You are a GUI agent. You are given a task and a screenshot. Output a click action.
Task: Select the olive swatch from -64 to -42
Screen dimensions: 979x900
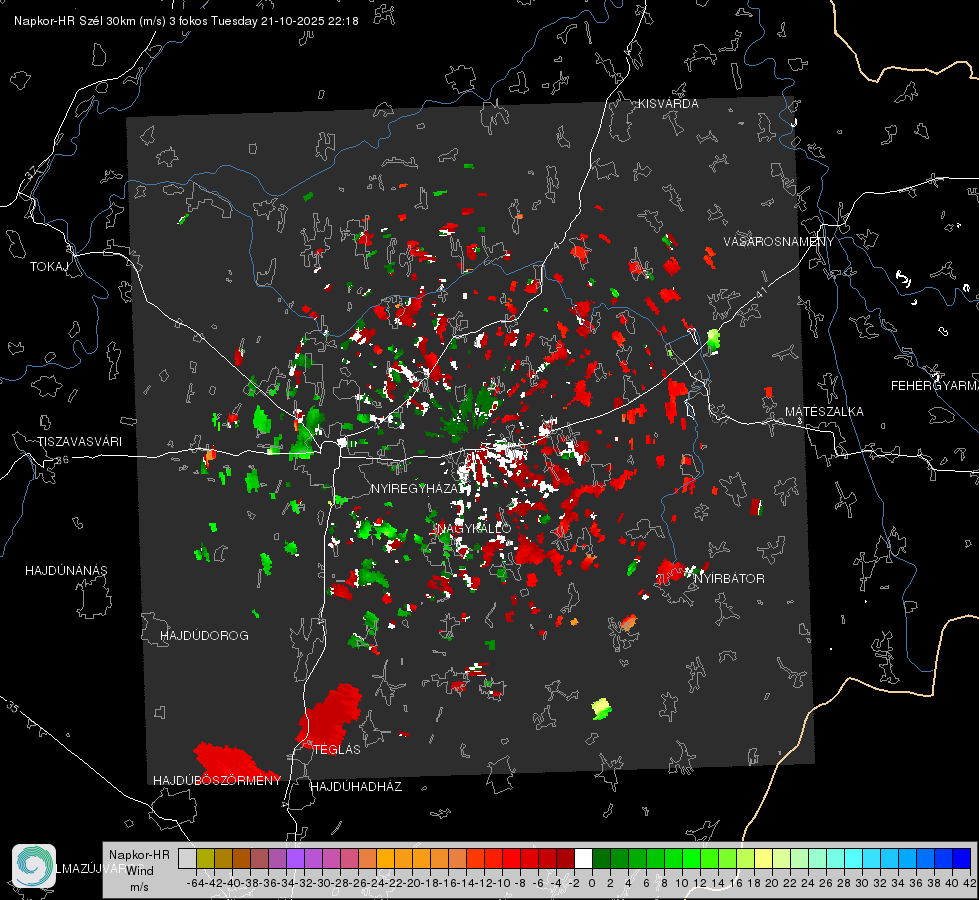[205, 858]
